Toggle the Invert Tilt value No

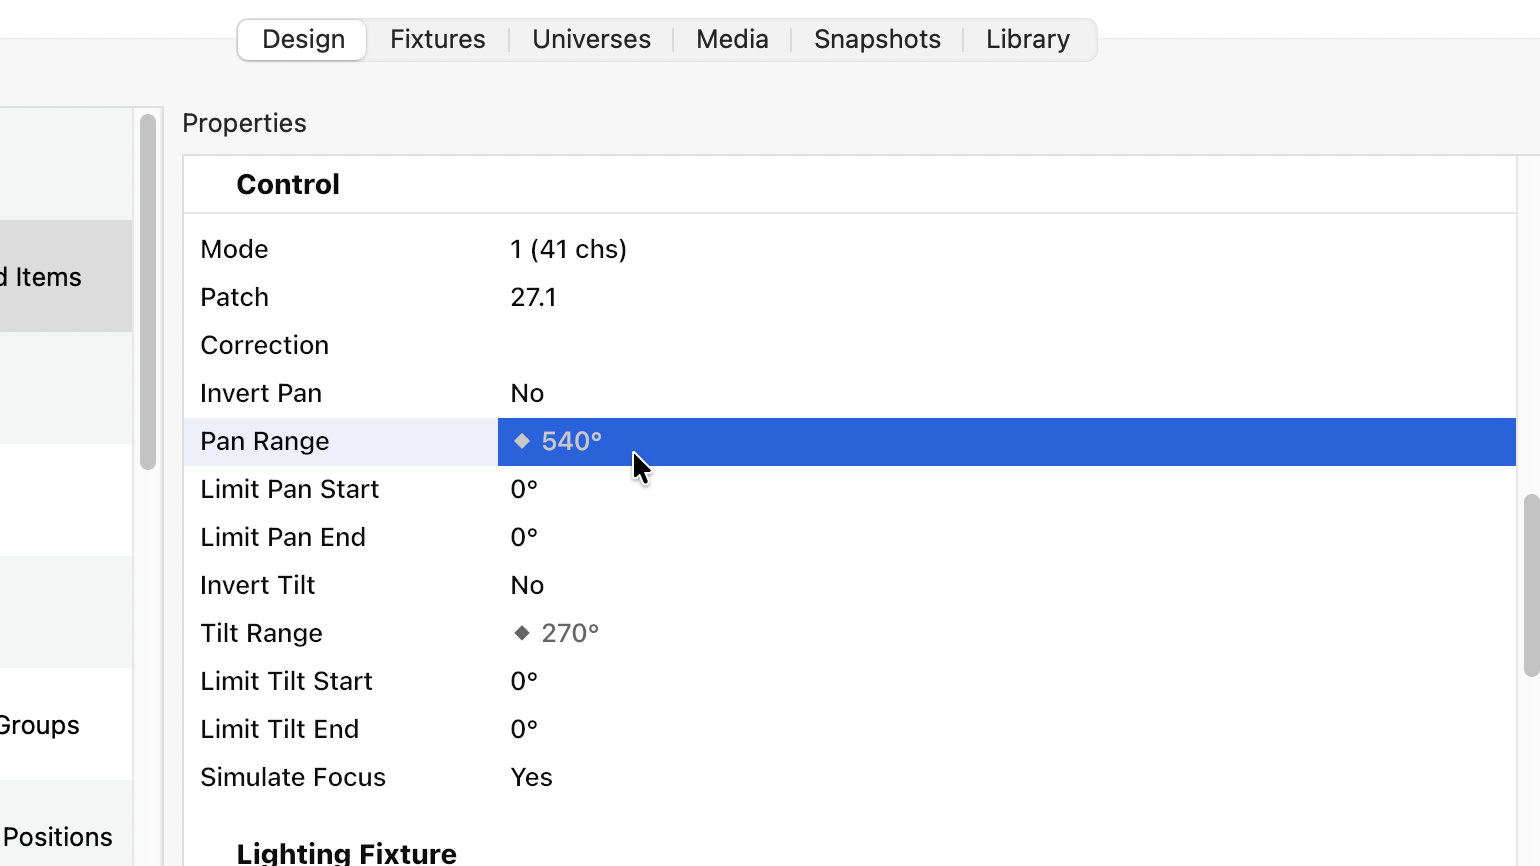(x=527, y=585)
